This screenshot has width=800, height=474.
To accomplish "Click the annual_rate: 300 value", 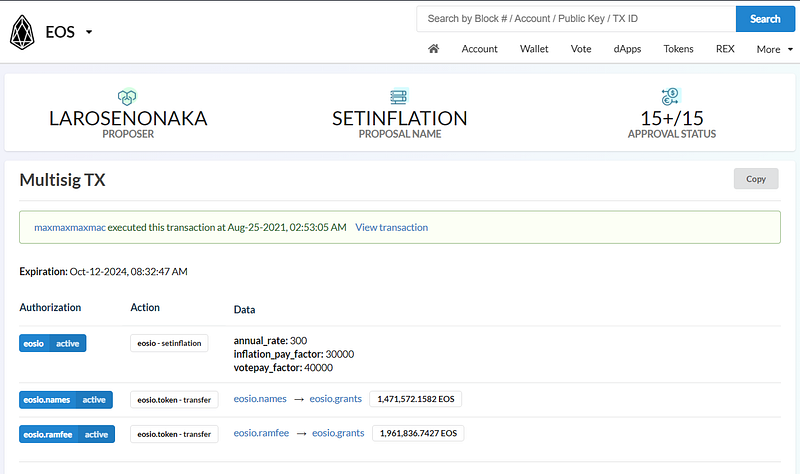I will pyautogui.click(x=270, y=340).
